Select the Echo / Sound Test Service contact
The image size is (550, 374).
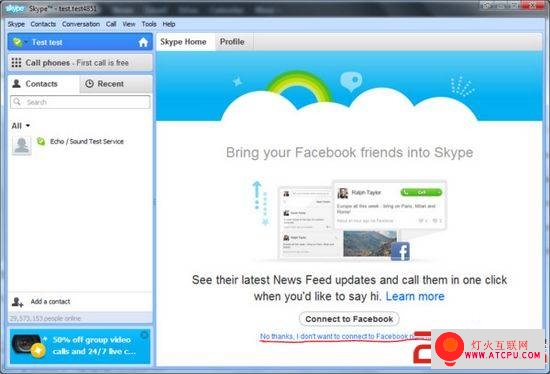click(80, 145)
